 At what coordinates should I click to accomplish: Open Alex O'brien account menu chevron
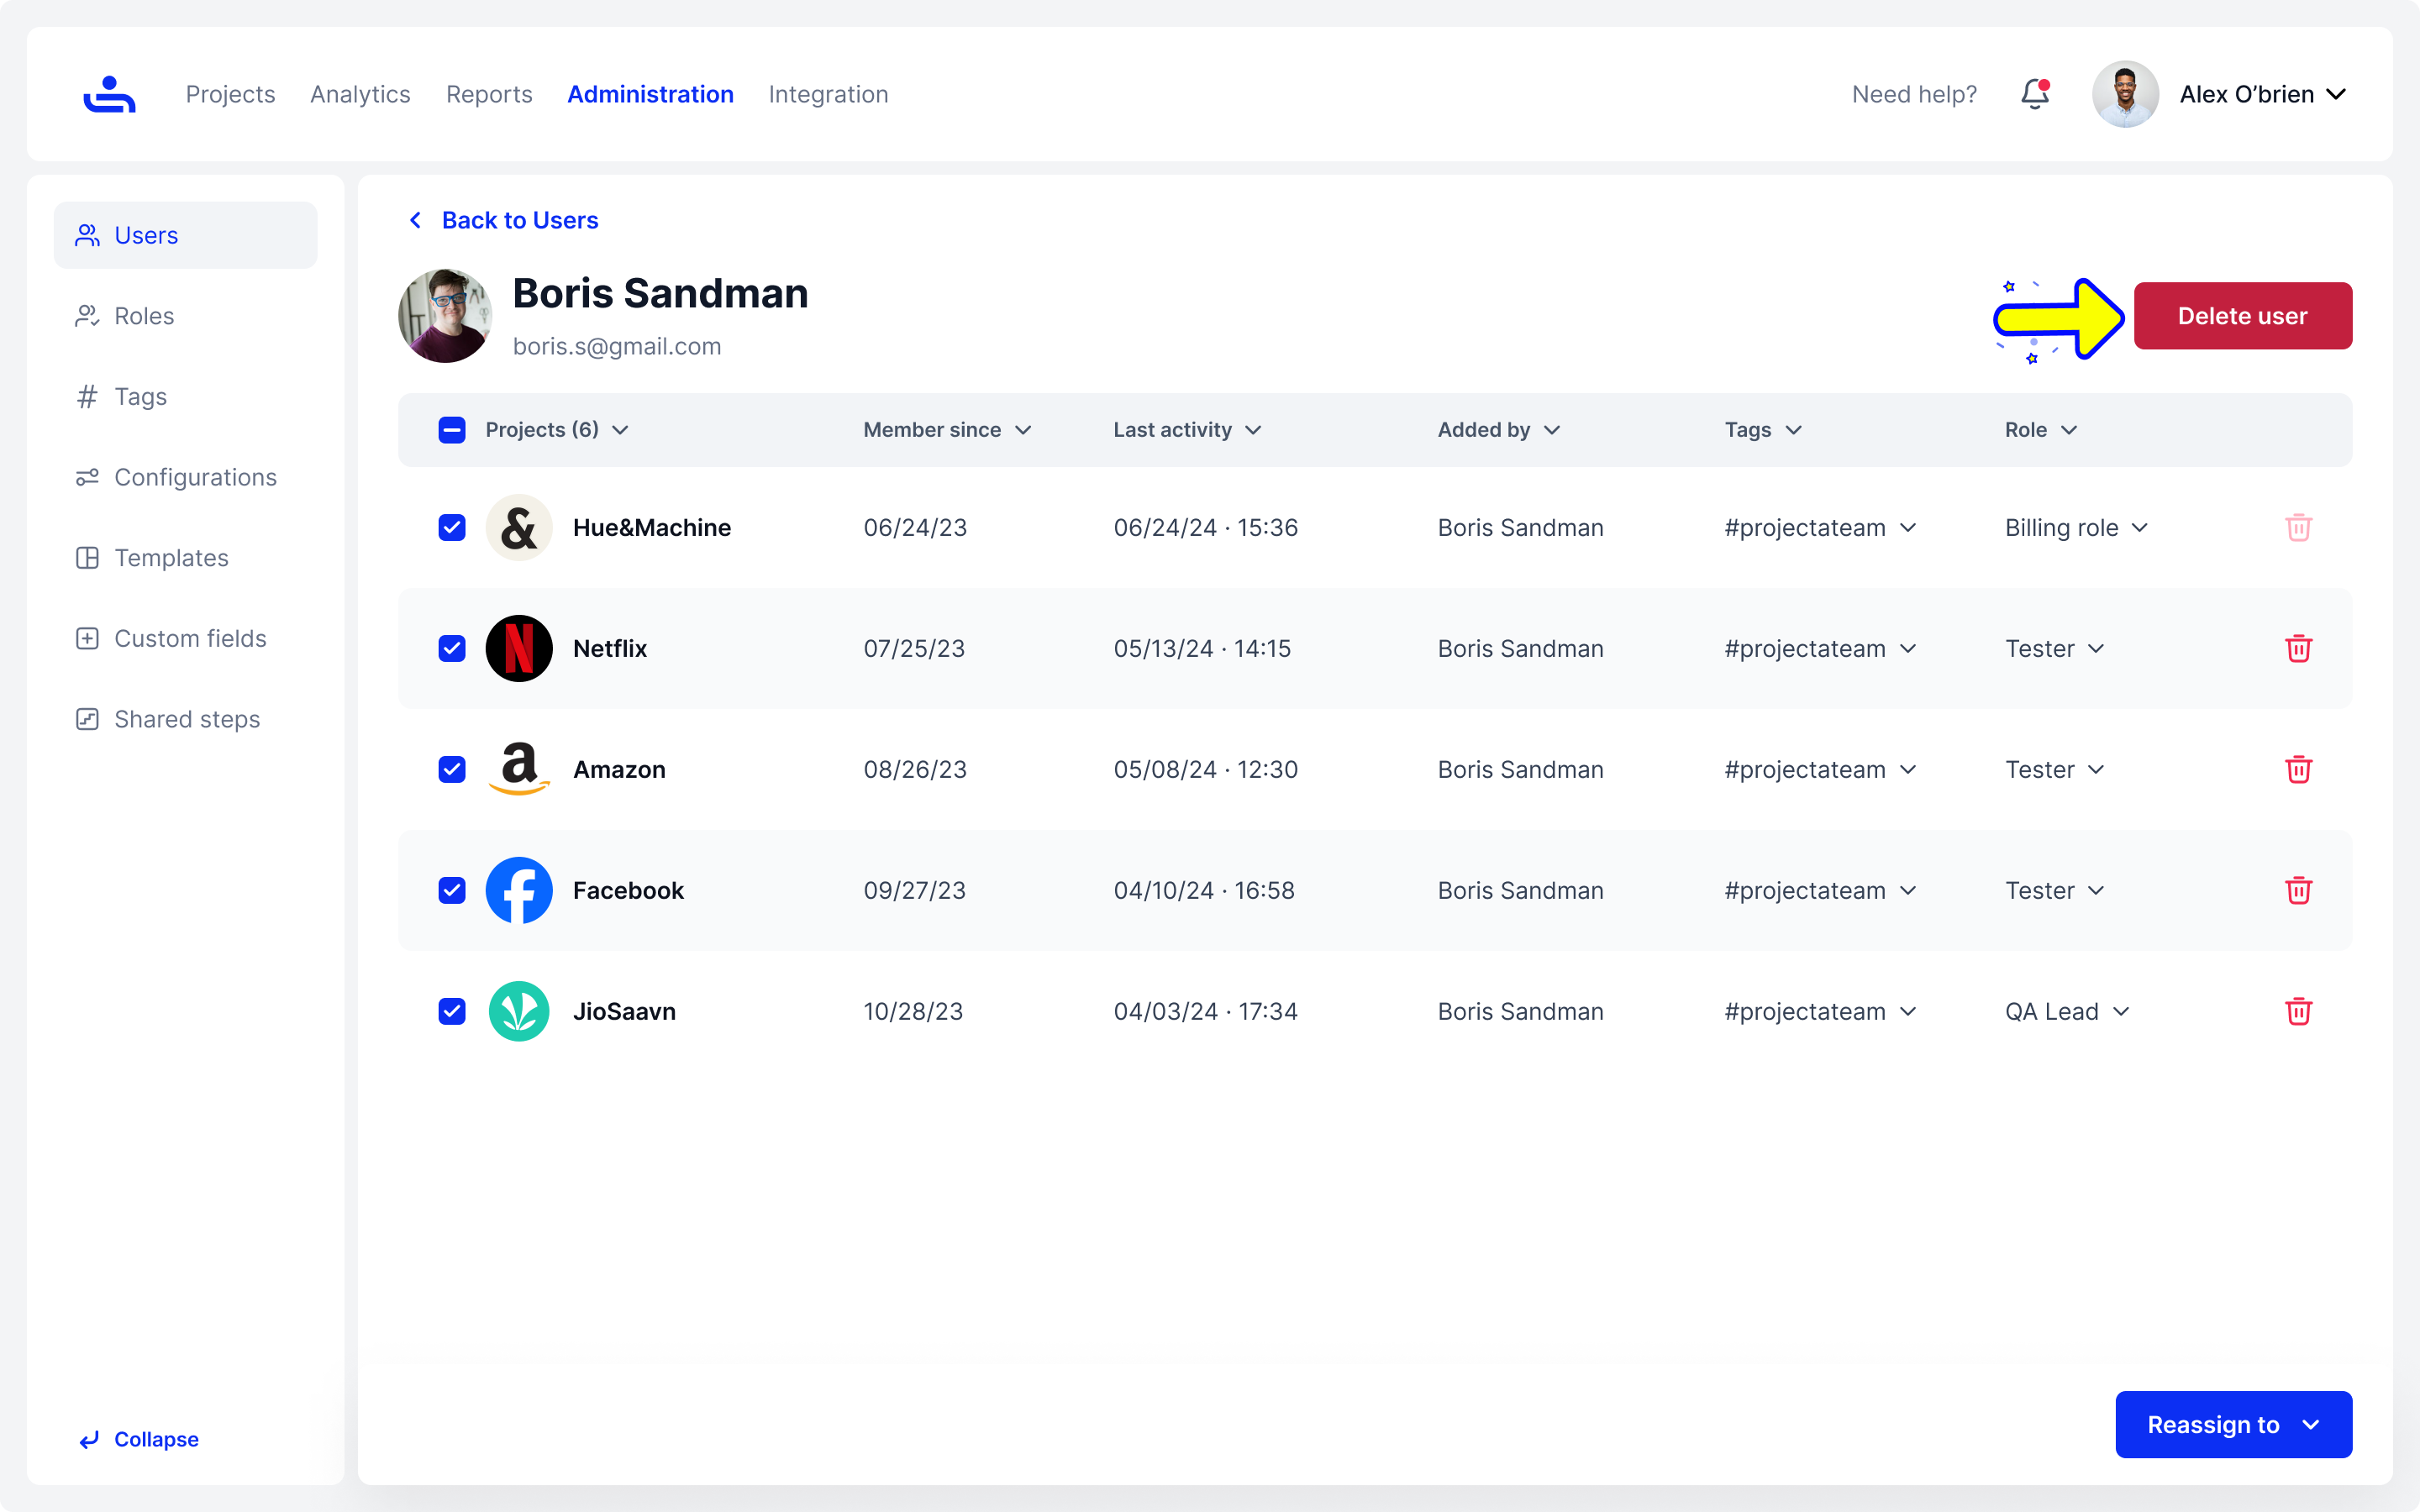coord(2336,94)
